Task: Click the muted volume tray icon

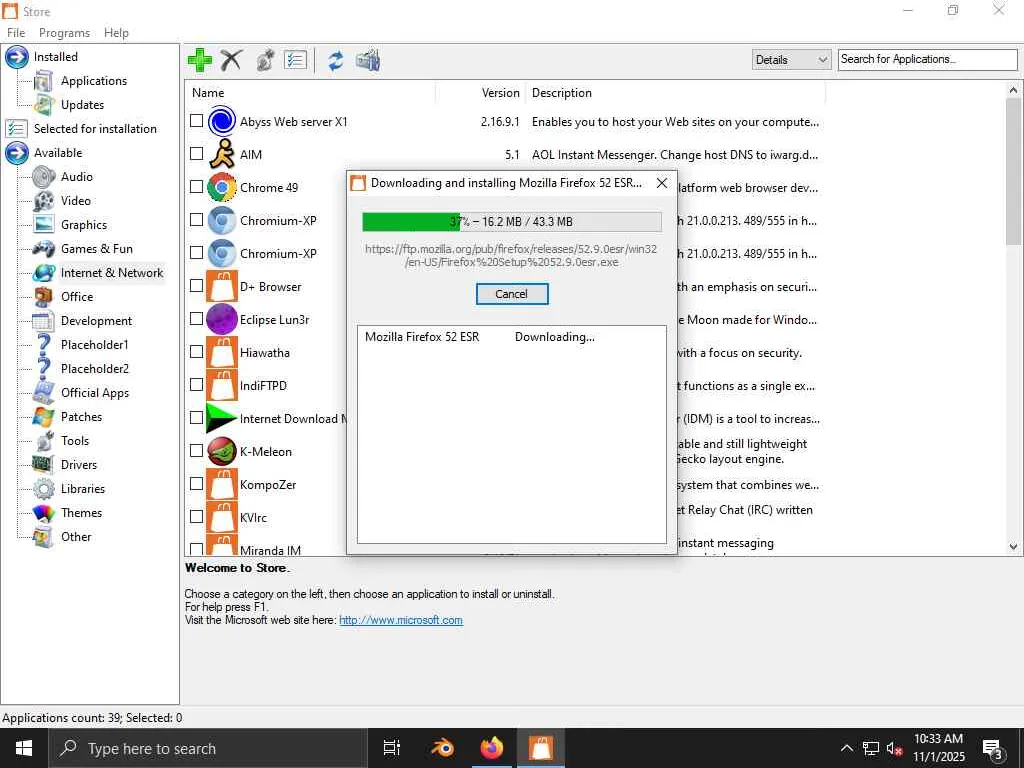Action: point(895,748)
